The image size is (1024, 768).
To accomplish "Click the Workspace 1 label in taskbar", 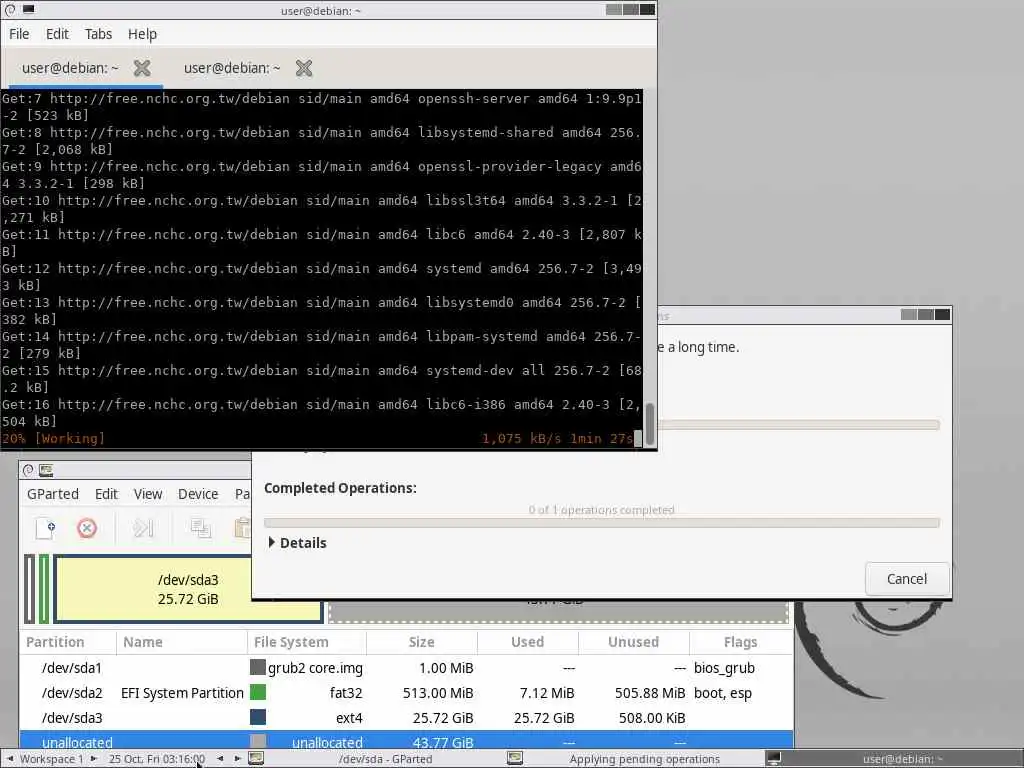I will click(x=52, y=759).
